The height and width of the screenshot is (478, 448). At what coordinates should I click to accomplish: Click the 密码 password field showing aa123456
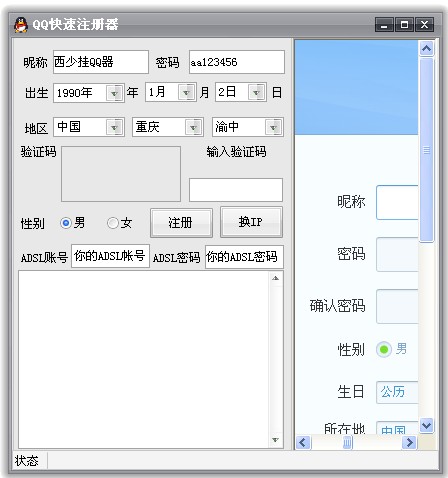[x=237, y=62]
